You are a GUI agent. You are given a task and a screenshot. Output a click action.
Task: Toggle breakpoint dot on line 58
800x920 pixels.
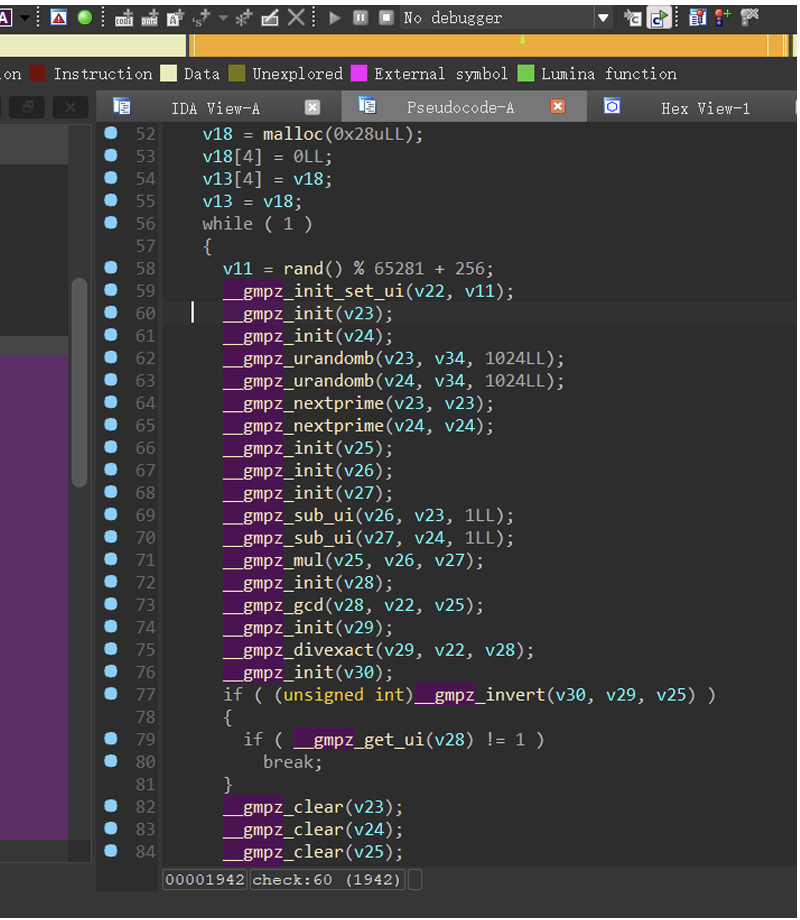(111, 268)
